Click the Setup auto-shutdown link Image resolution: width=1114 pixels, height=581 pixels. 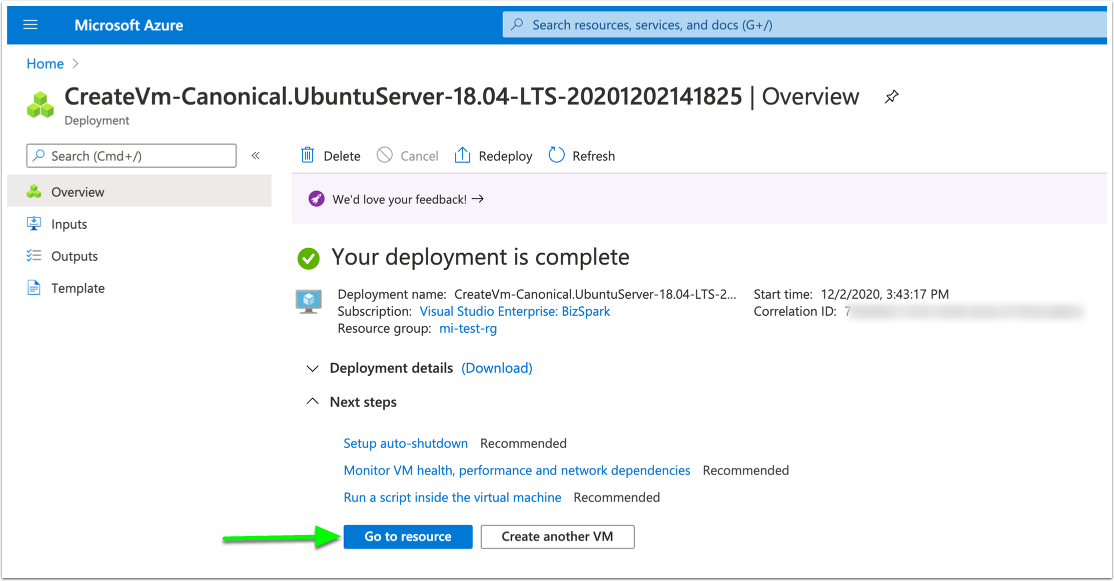pyautogui.click(x=405, y=443)
